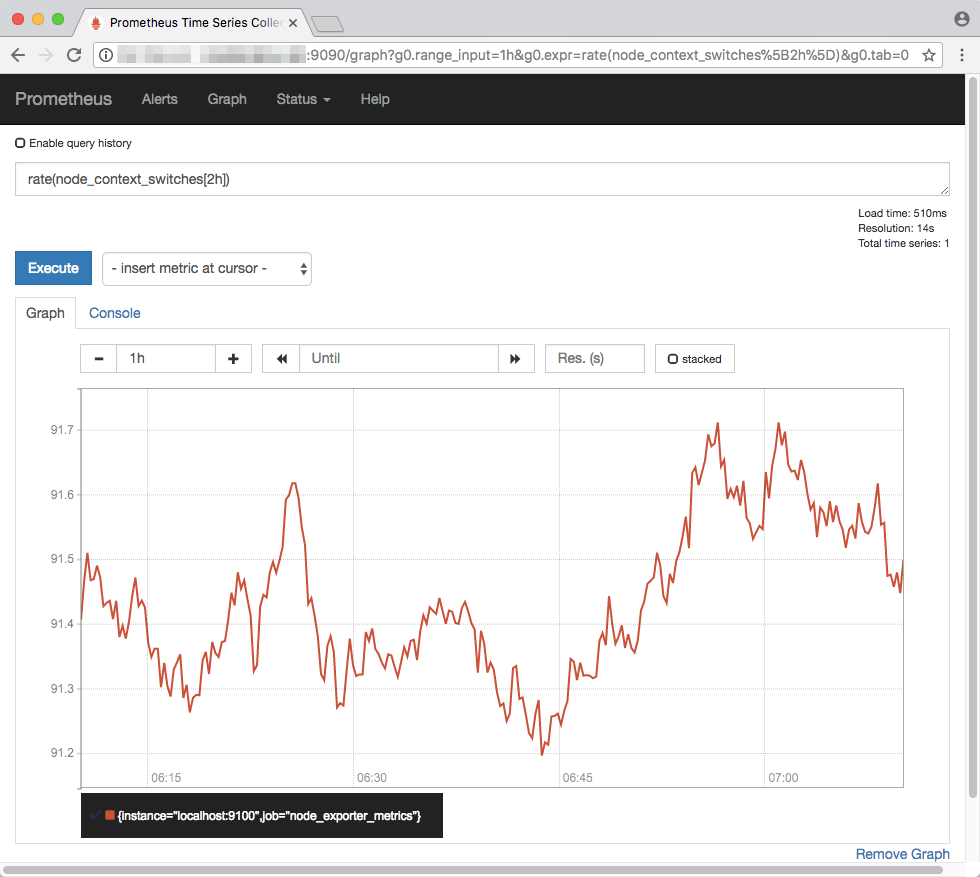Toggle the stacked graph checkbox
The height and width of the screenshot is (877, 980).
(674, 358)
